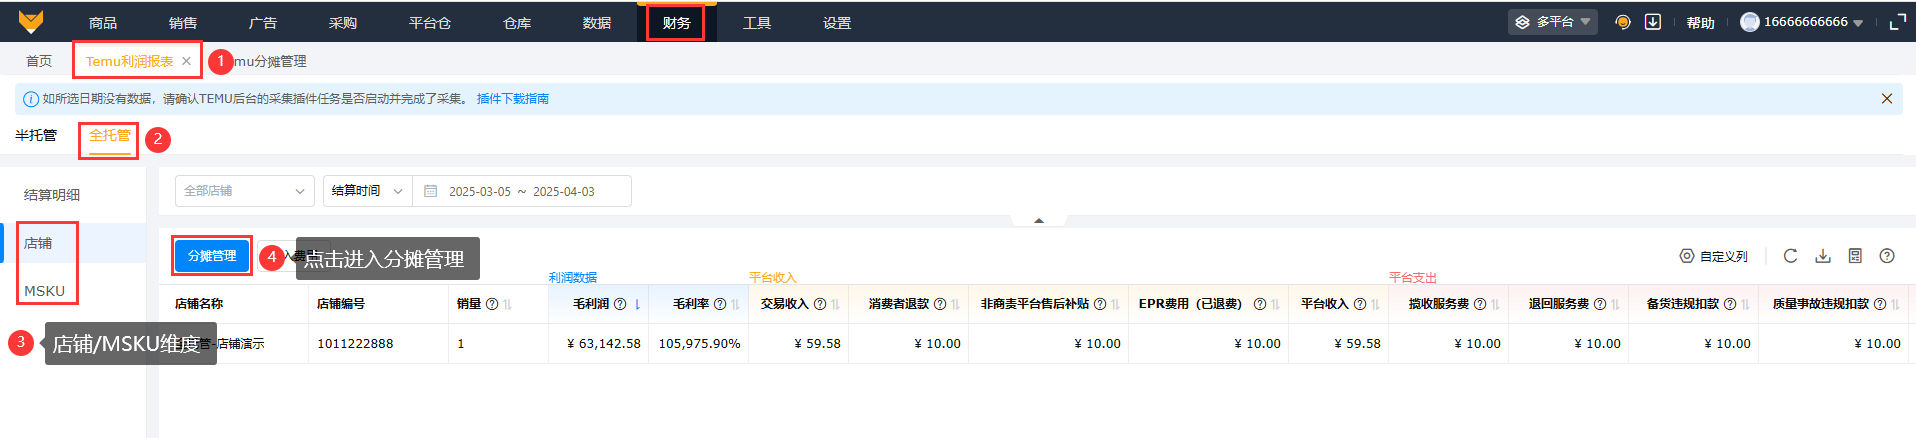Enter fullscreen with the expand icon
Image resolution: width=1916 pixels, height=438 pixels.
[1897, 22]
